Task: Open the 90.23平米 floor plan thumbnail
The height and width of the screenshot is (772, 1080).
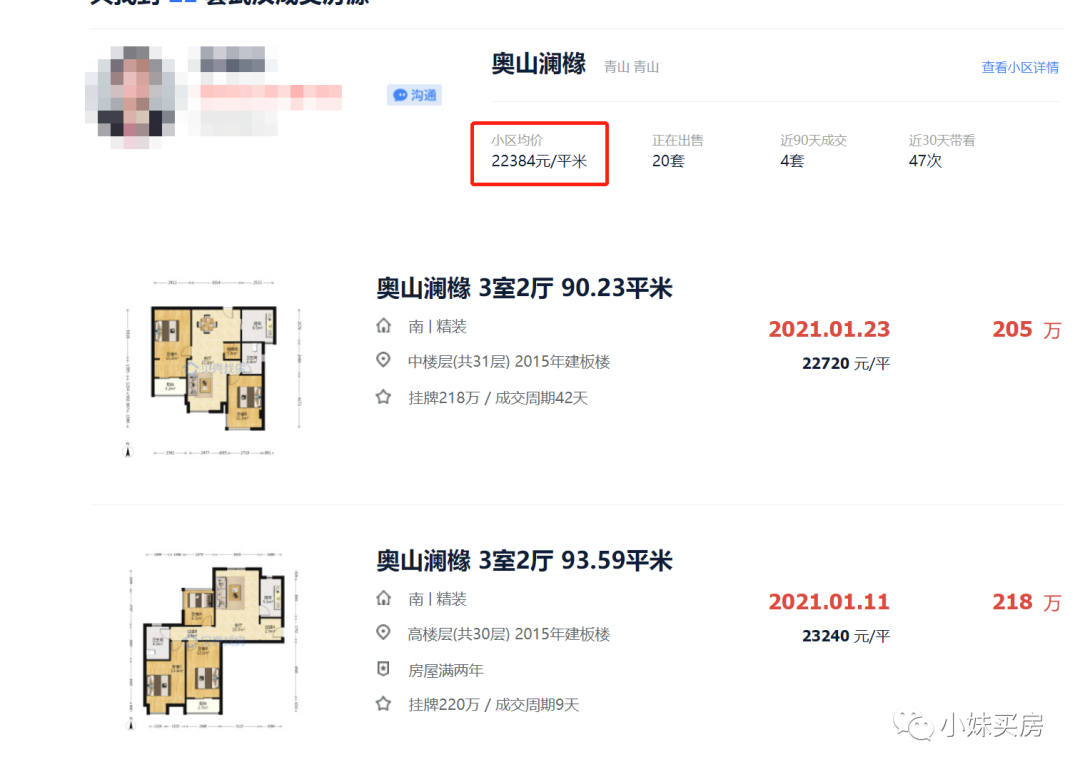Action: coord(214,368)
